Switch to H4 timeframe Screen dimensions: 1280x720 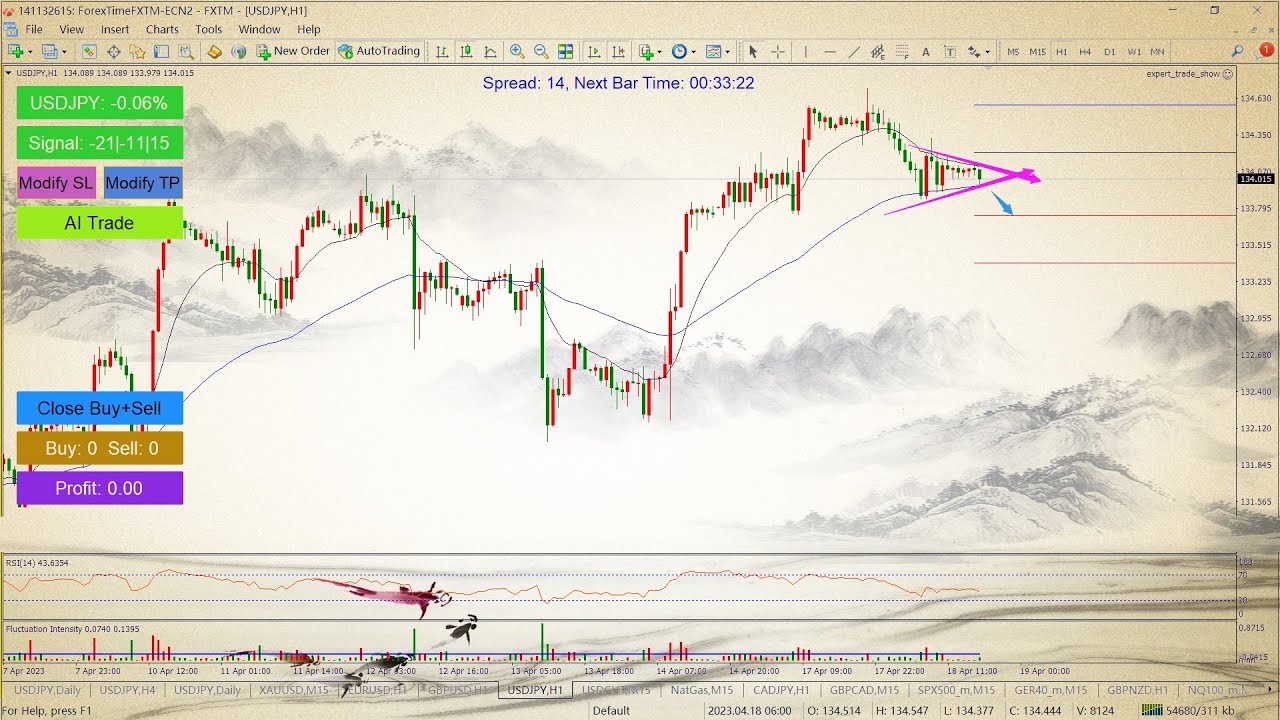[1085, 51]
